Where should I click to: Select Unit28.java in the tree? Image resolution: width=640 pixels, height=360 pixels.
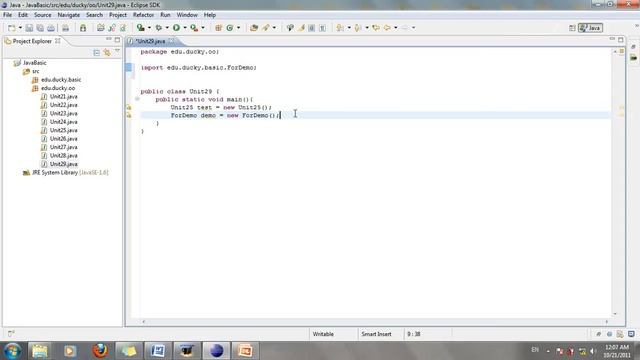(63, 156)
